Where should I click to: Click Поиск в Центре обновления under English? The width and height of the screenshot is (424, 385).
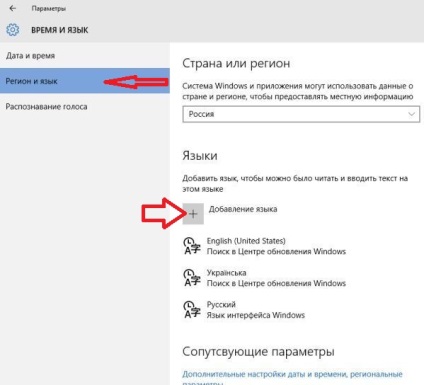pos(276,251)
